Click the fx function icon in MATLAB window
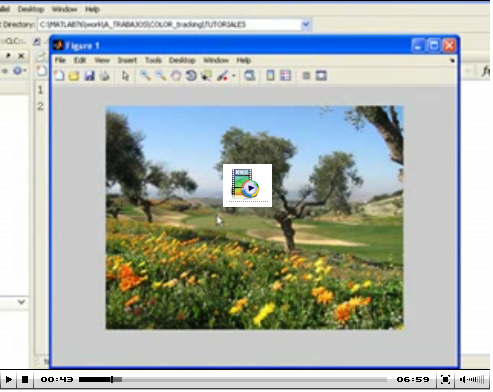Viewport: 493px width, 392px height. (486, 71)
